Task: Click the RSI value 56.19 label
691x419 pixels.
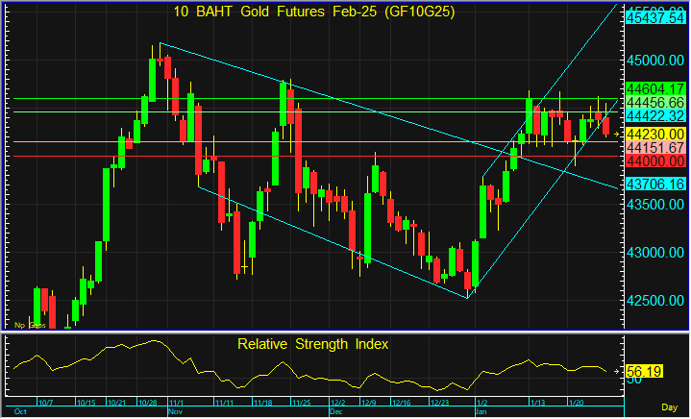Action: tap(647, 372)
